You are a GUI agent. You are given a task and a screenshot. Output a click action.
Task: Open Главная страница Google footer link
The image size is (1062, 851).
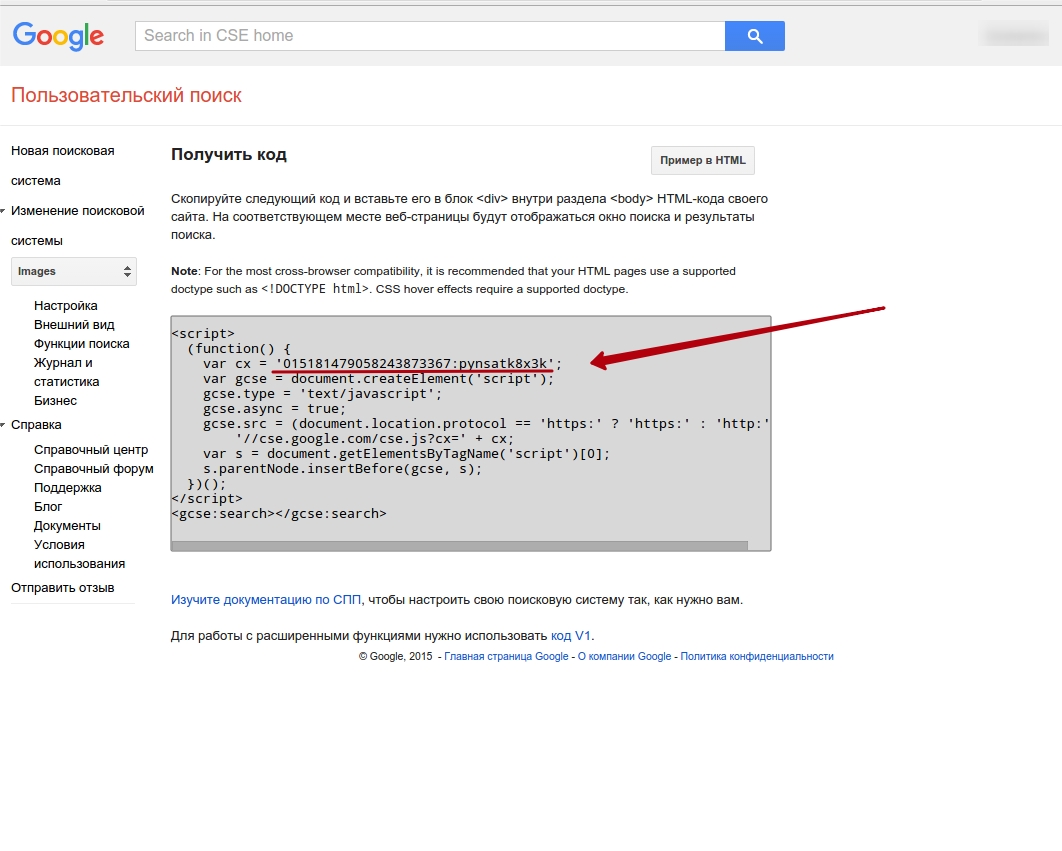click(506, 657)
